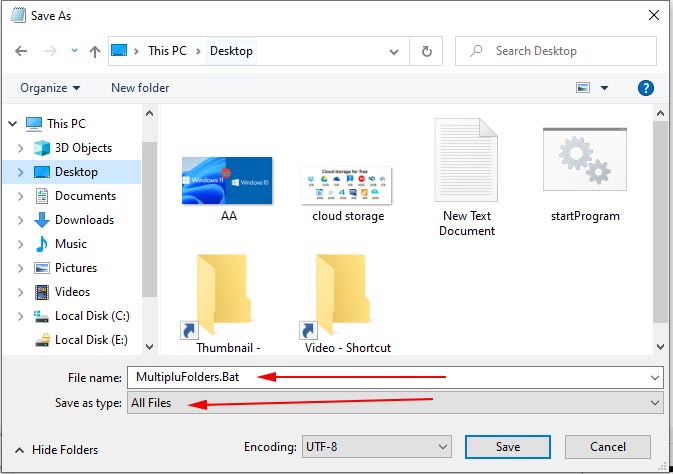
Task: Go back using the Back arrow
Action: coord(21,51)
